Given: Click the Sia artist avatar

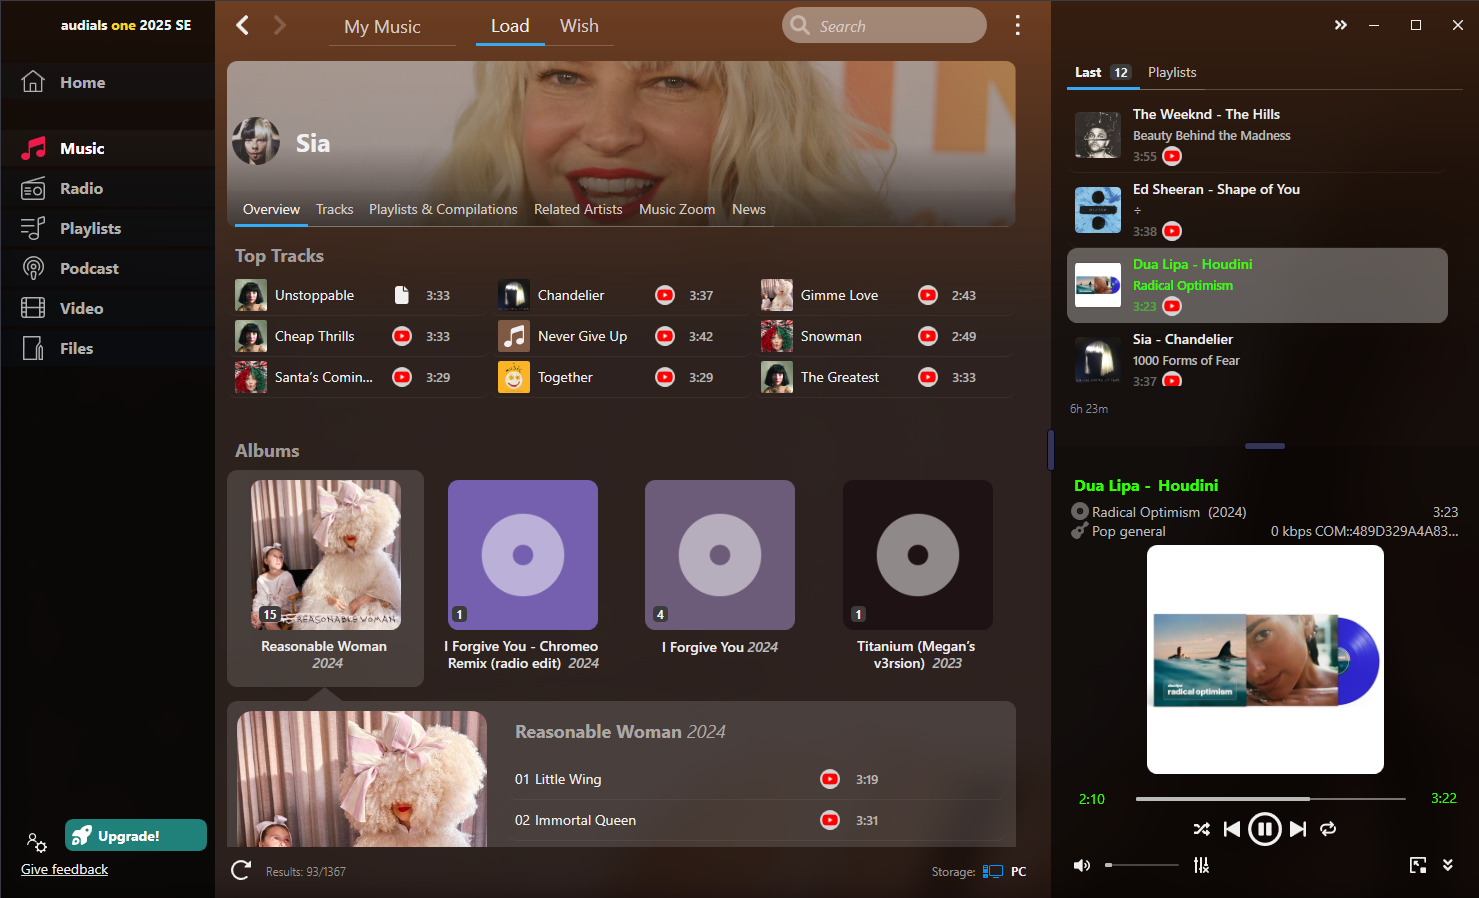Looking at the screenshot, I should coord(256,141).
